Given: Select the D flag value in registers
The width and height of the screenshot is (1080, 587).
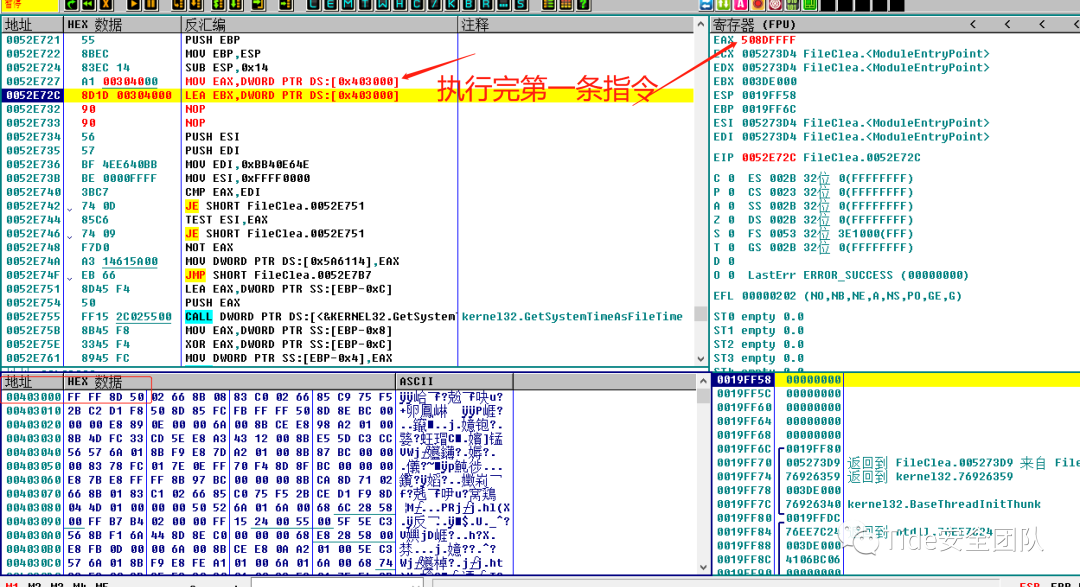Looking at the screenshot, I should [731, 261].
